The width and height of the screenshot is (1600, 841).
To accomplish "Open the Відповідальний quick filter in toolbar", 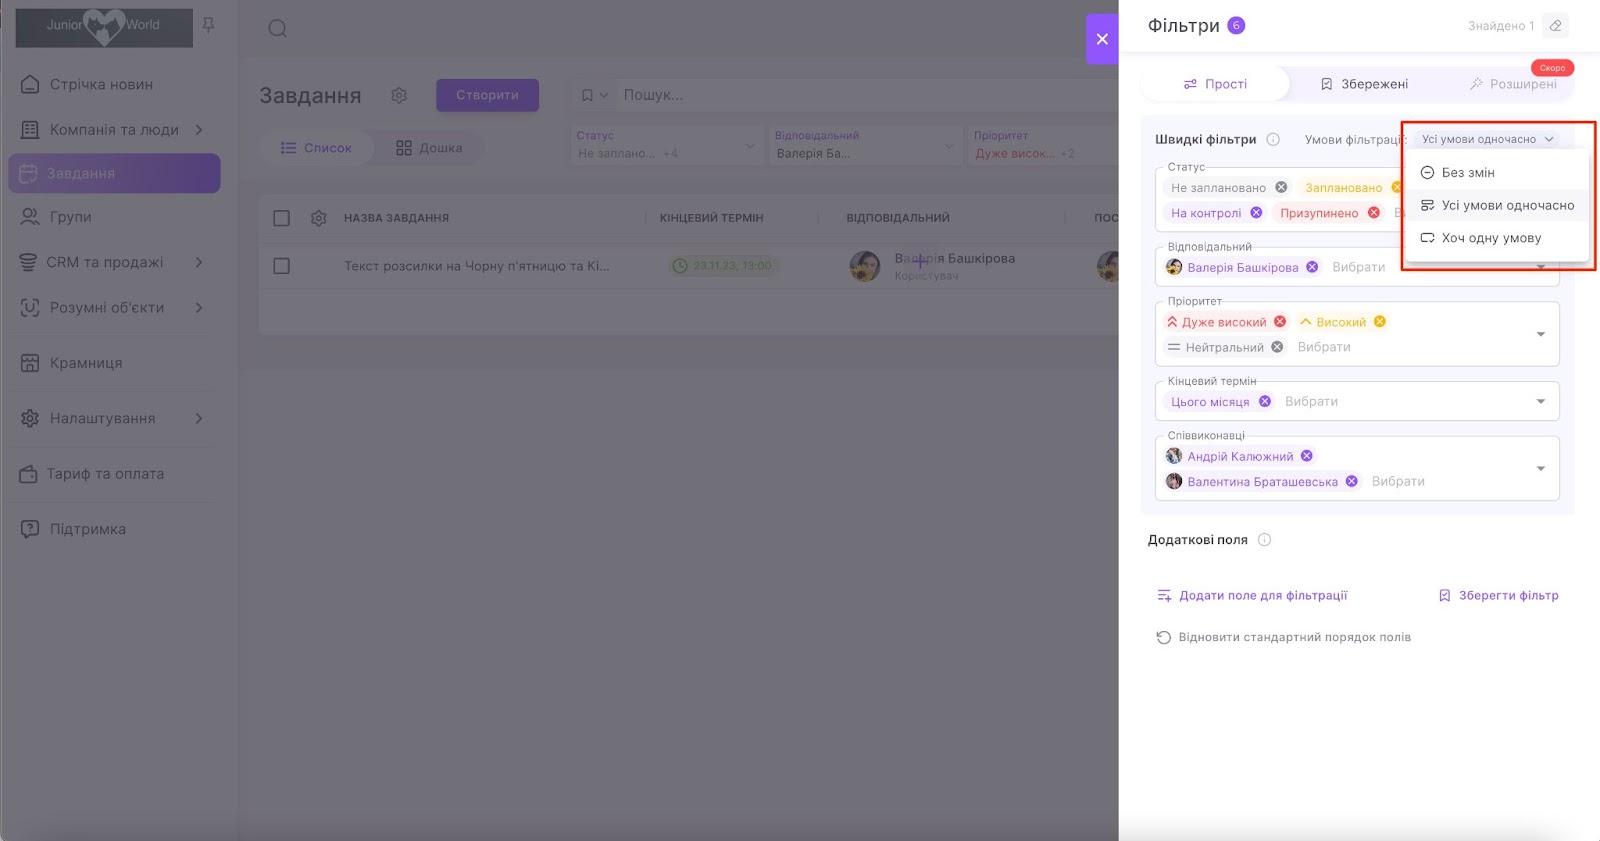I will [865, 145].
